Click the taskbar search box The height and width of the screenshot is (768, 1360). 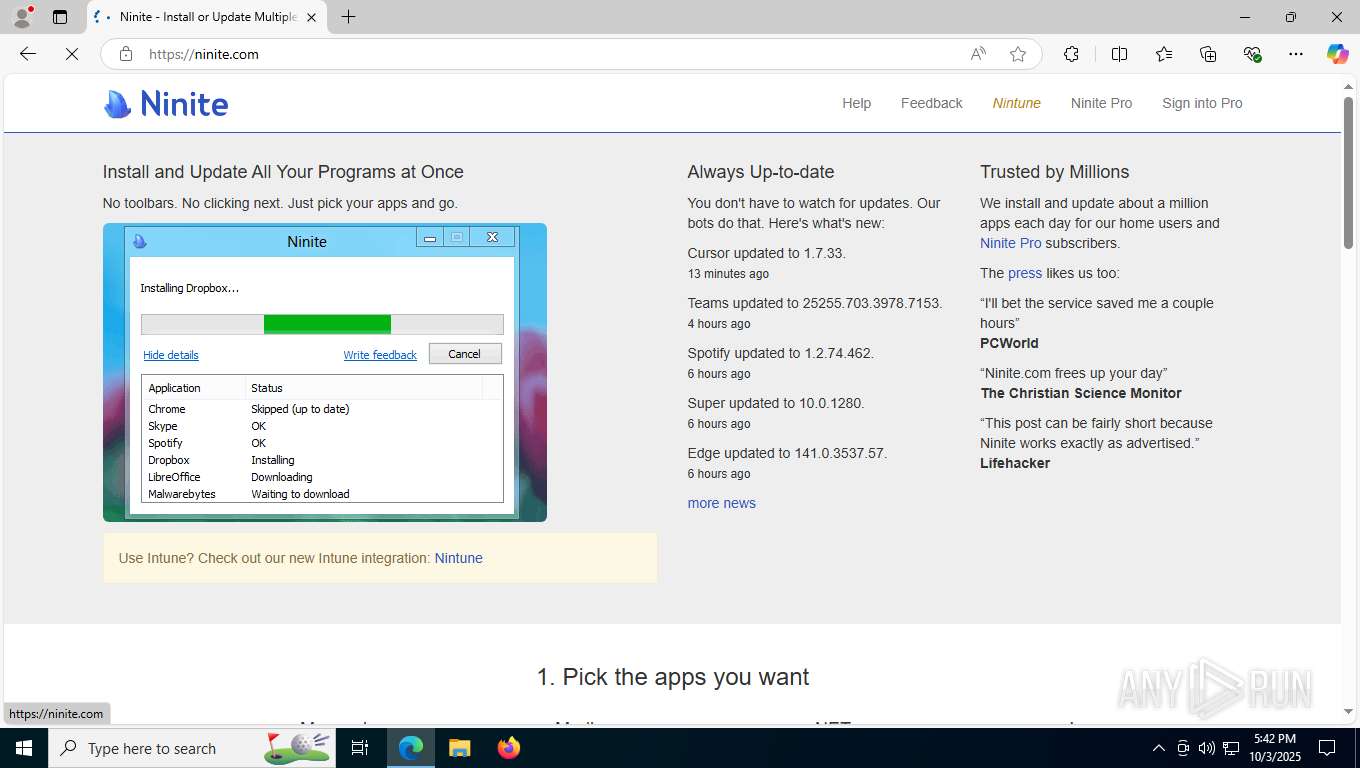pyautogui.click(x=193, y=748)
